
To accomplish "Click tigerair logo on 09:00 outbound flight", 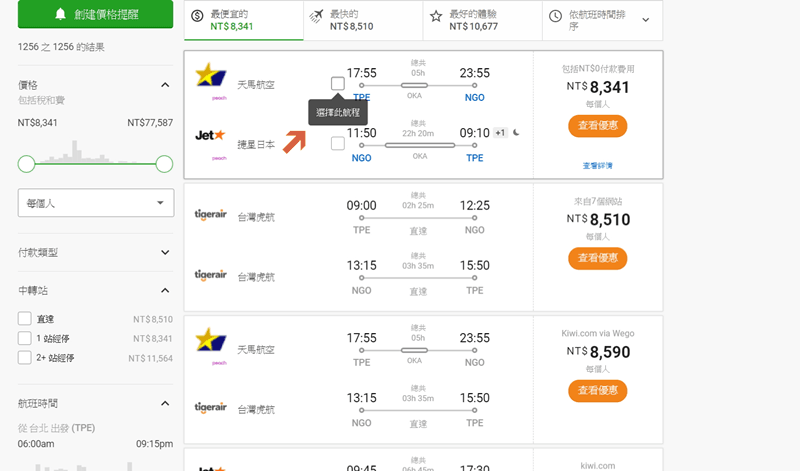I will pyautogui.click(x=211, y=214).
